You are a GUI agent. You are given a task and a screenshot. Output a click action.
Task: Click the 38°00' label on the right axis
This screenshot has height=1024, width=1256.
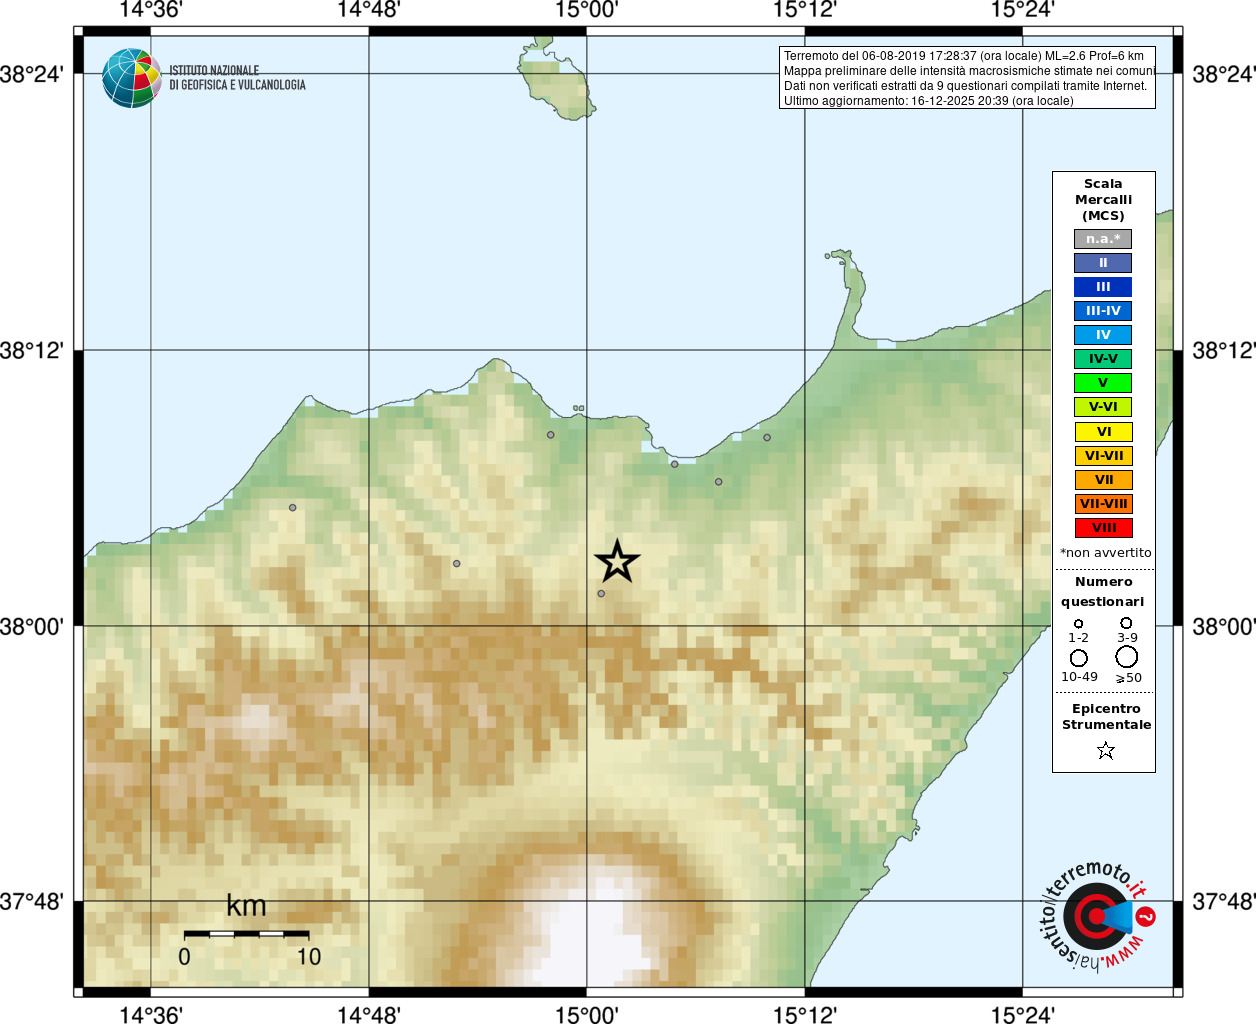tap(1224, 627)
